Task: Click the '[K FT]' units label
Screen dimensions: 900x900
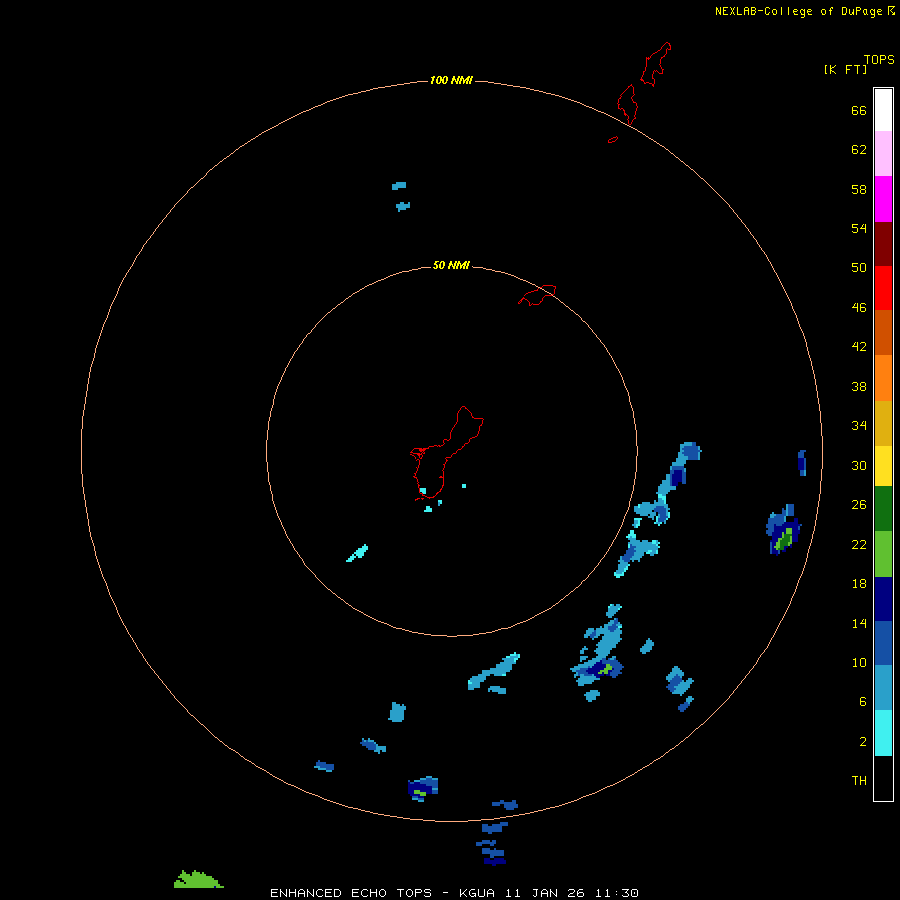Action: [845, 69]
